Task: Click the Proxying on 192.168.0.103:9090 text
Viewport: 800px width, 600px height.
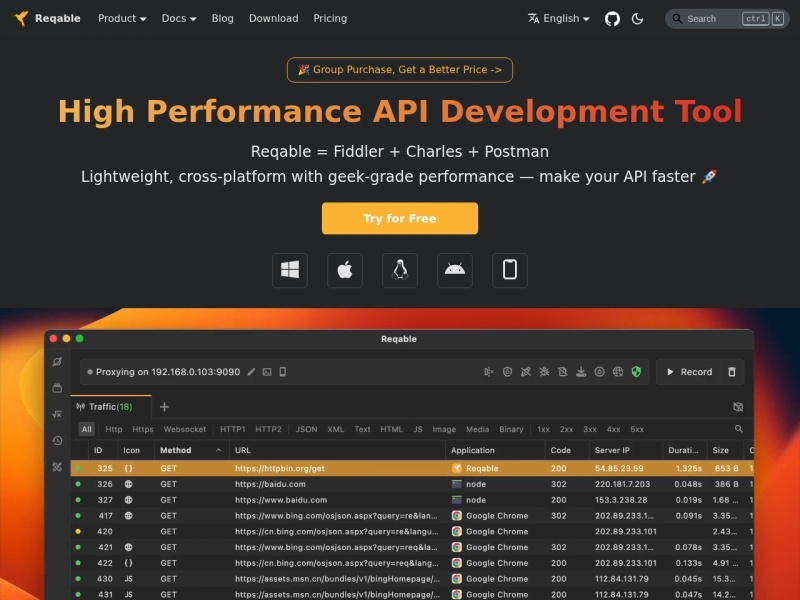Action: click(168, 372)
